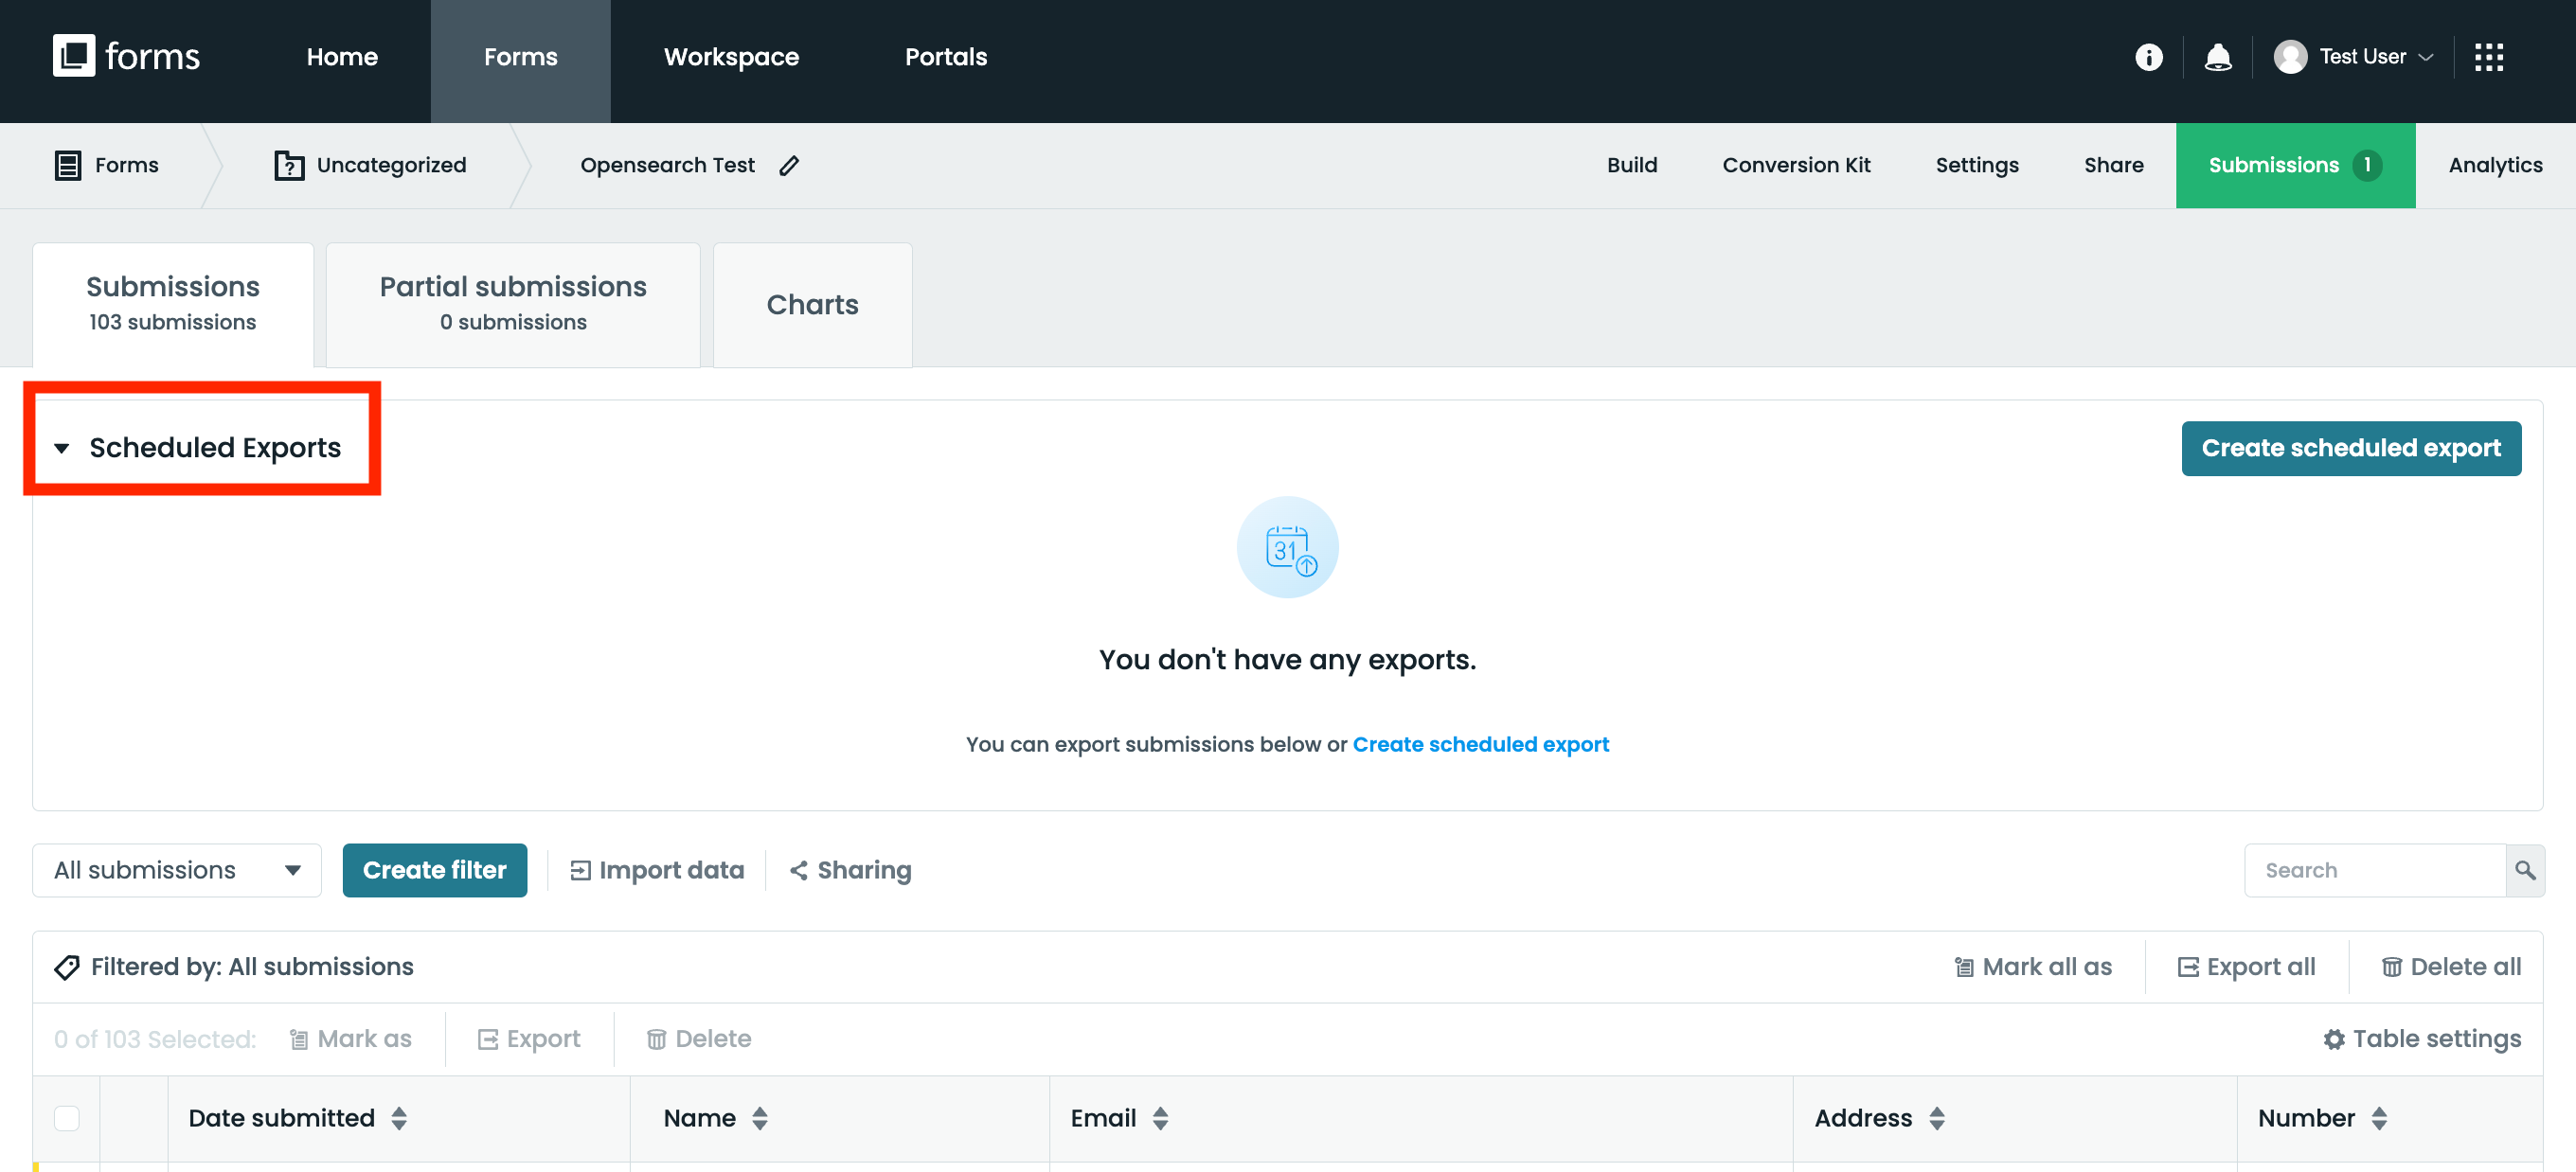Click the search magnifier icon
2576x1172 pixels.
(x=2524, y=870)
